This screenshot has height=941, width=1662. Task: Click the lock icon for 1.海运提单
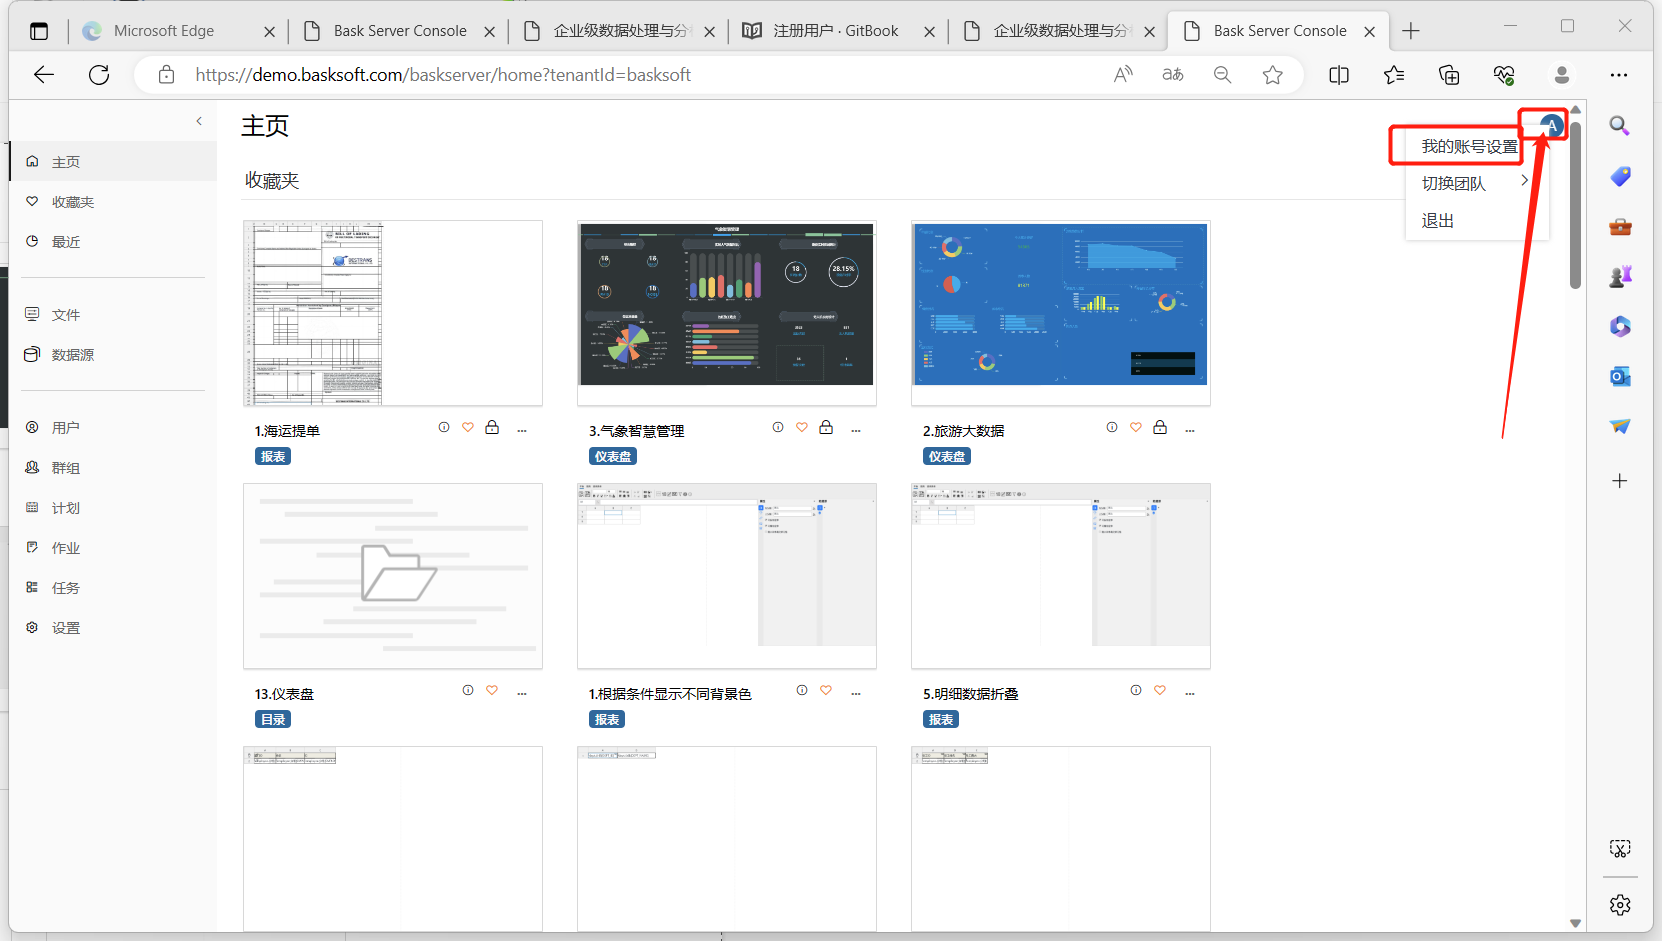coord(492,427)
